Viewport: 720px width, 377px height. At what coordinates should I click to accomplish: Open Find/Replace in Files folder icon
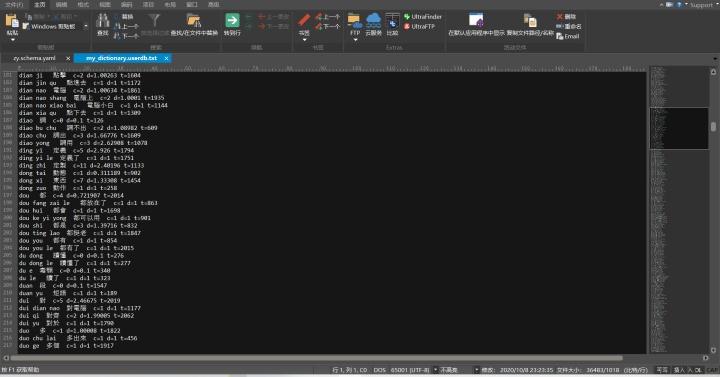coord(194,21)
